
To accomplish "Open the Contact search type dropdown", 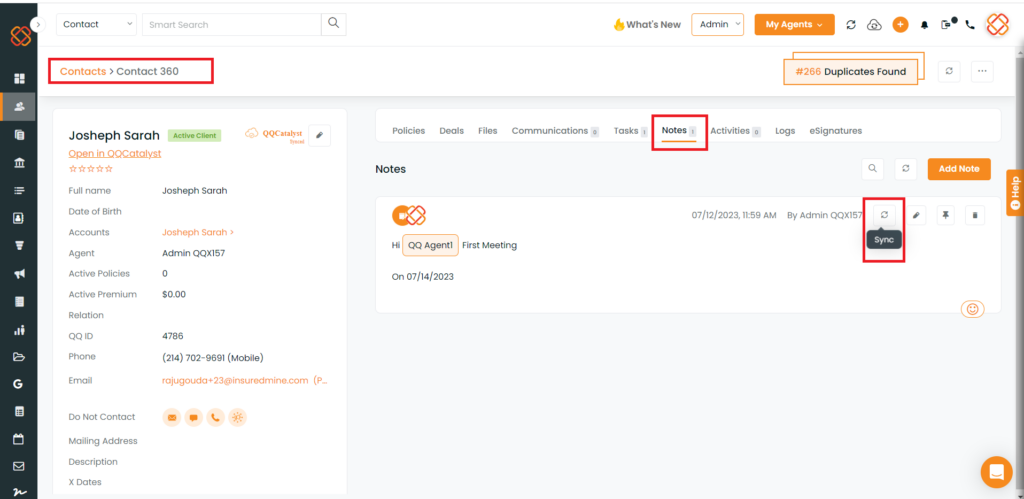I will coord(97,24).
